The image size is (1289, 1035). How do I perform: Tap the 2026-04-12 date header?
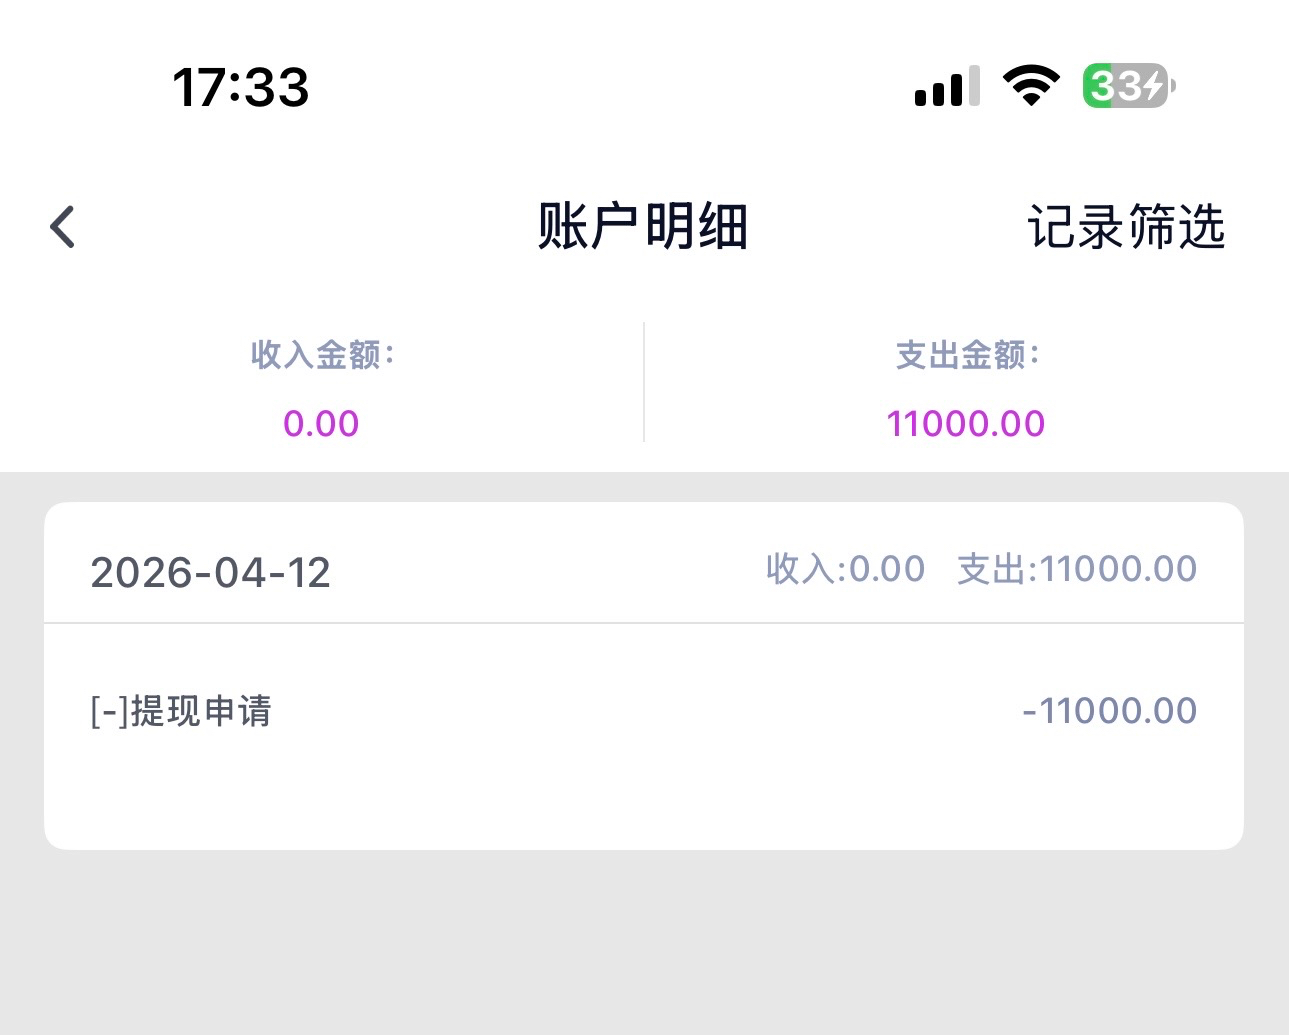coord(210,573)
